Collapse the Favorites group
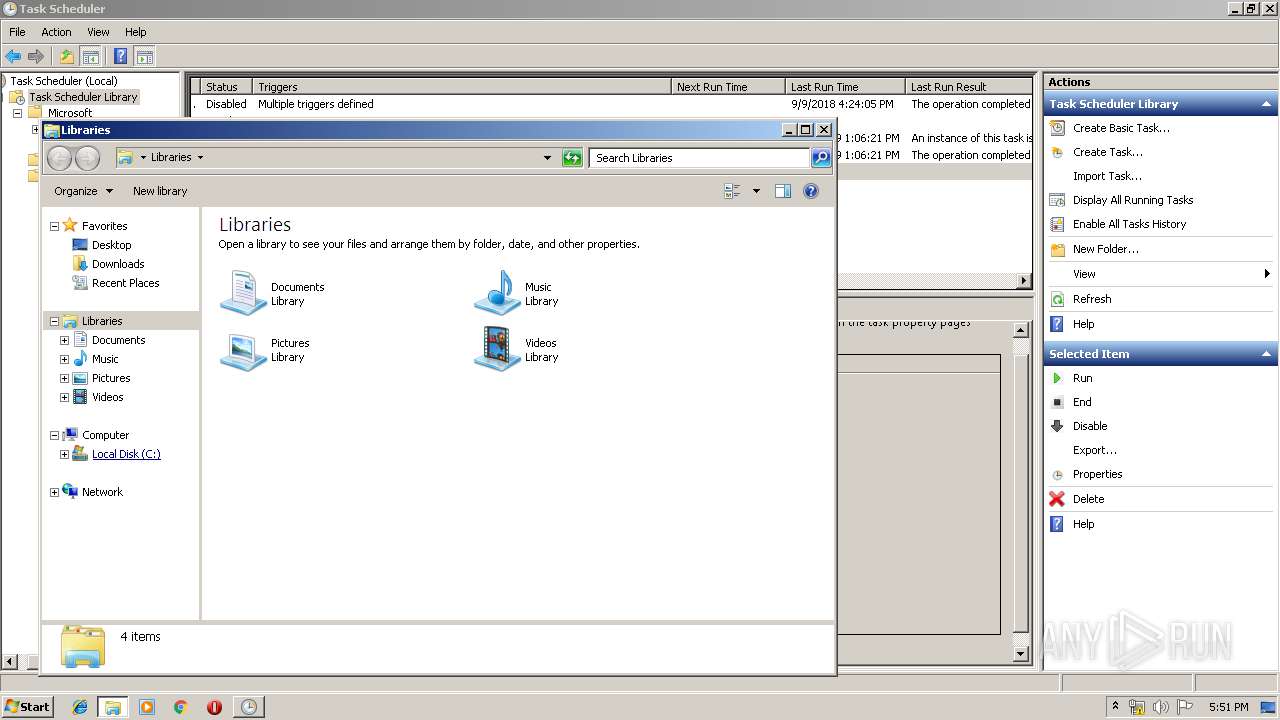1280x720 pixels. (x=54, y=226)
